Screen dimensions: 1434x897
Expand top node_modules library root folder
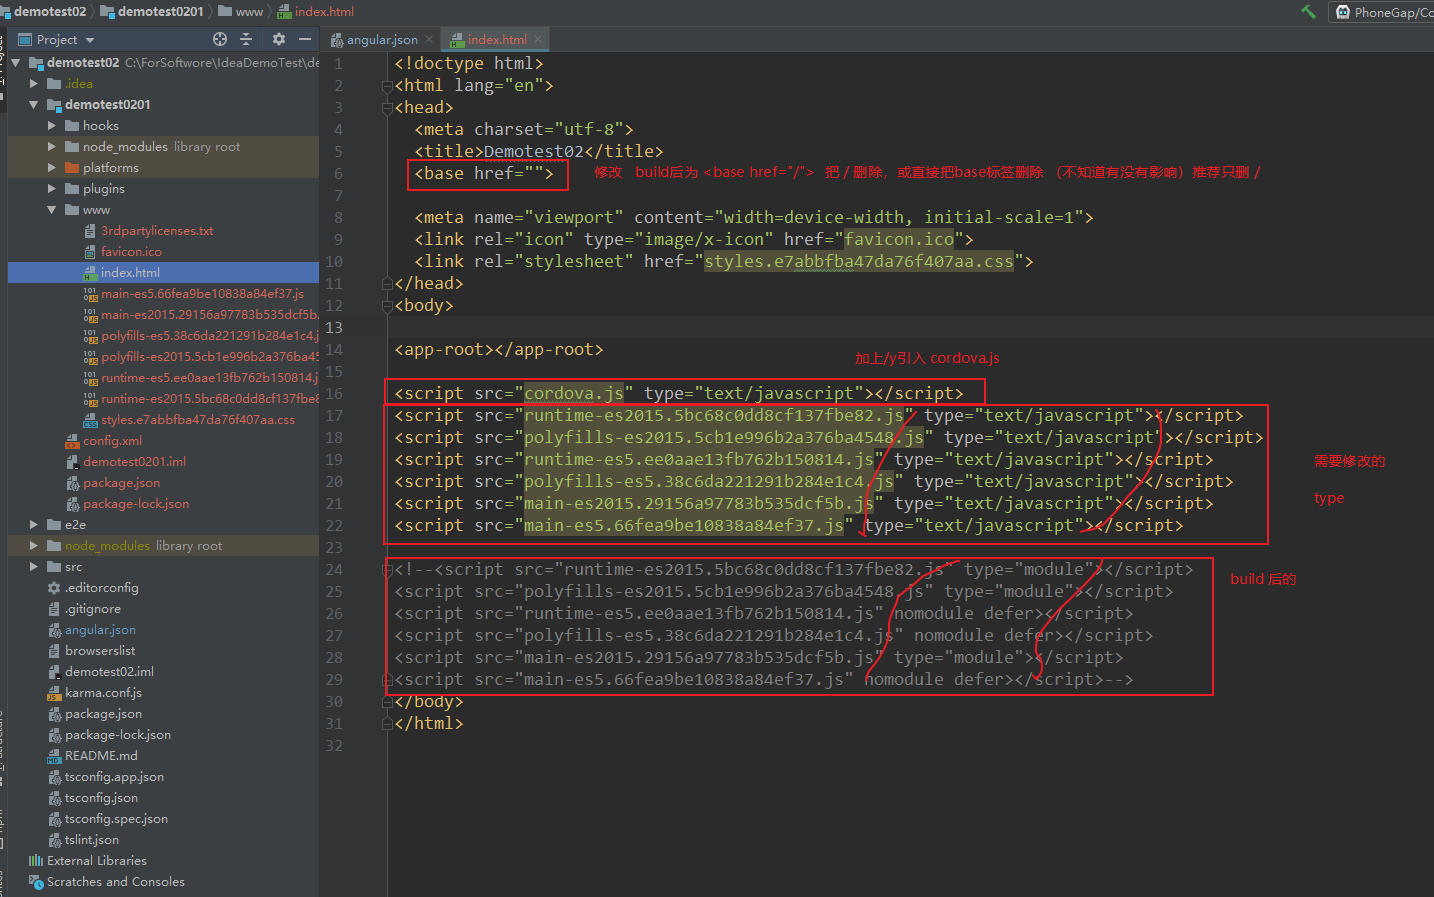[x=52, y=146]
